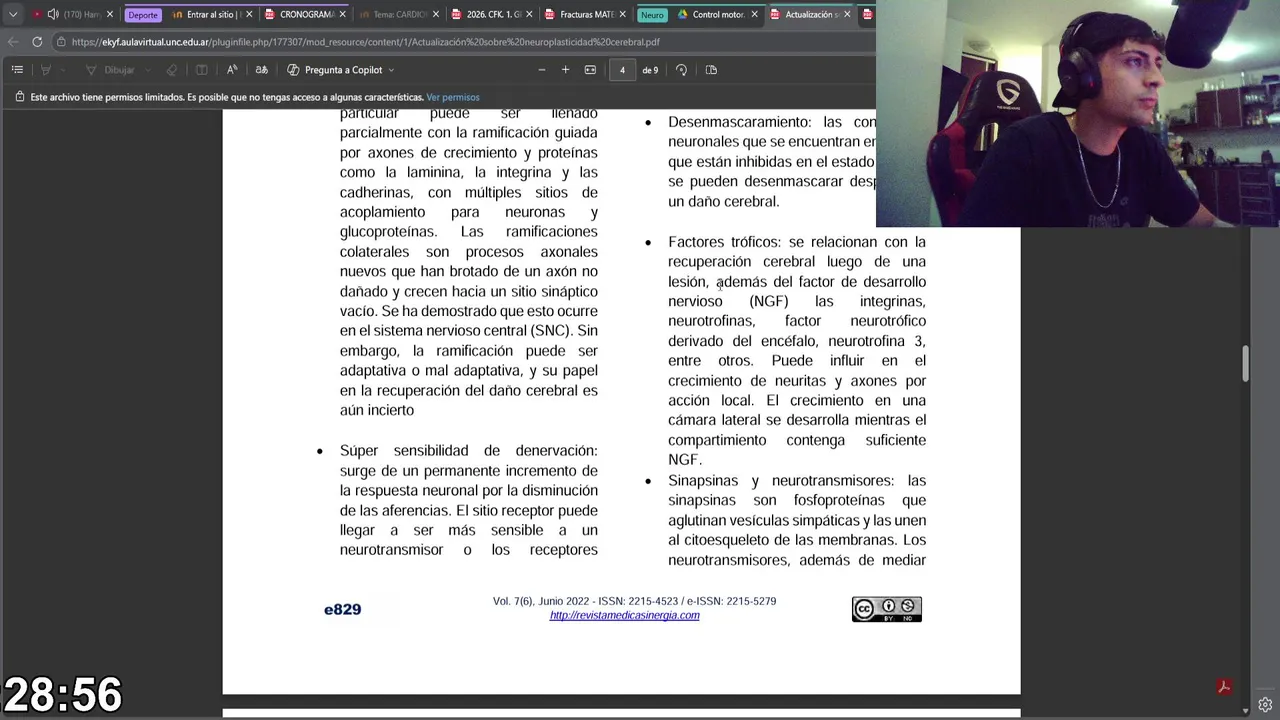
Task: Switch to 'Tema: CARDIO' tab
Action: pyautogui.click(x=398, y=14)
